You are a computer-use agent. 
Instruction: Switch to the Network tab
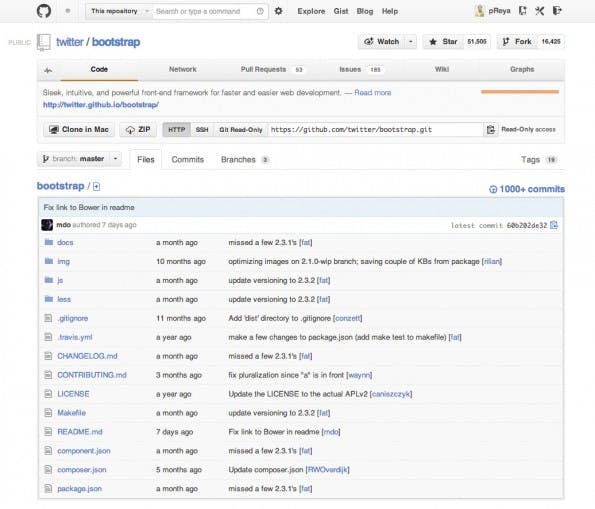[183, 69]
